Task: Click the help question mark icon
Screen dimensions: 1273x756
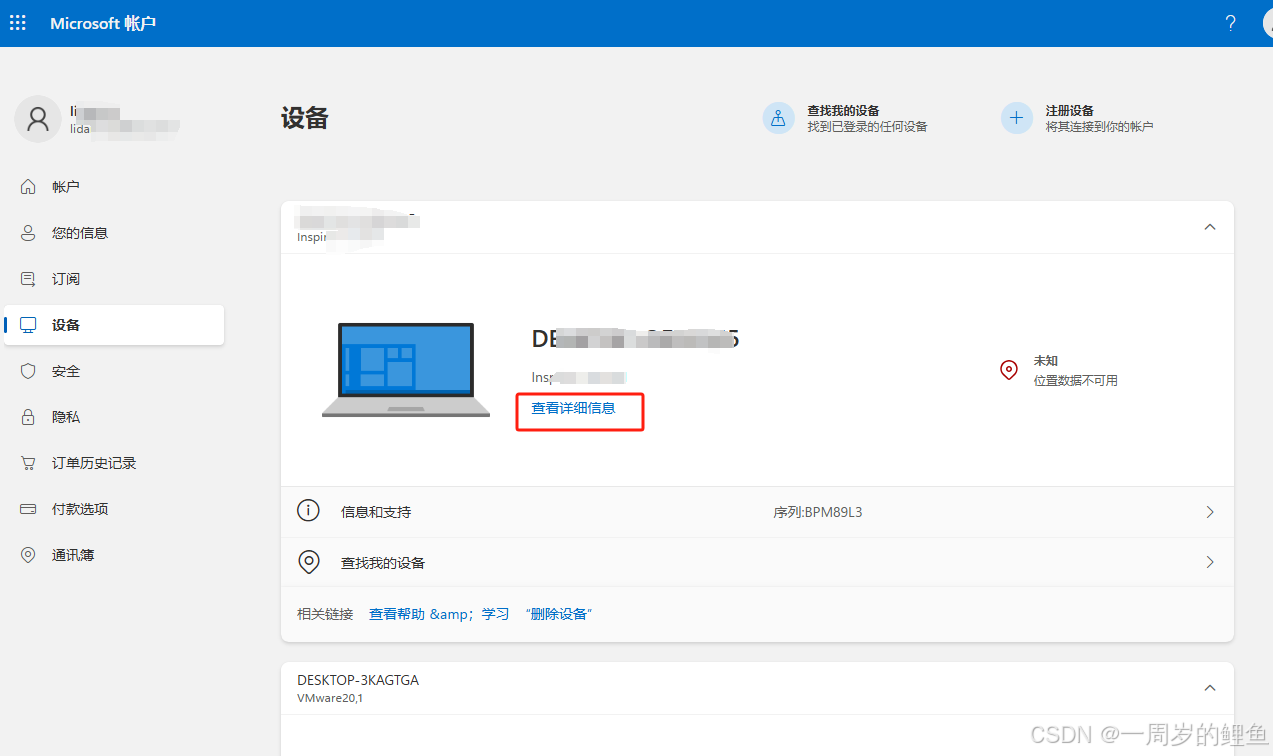Action: coord(1231,23)
